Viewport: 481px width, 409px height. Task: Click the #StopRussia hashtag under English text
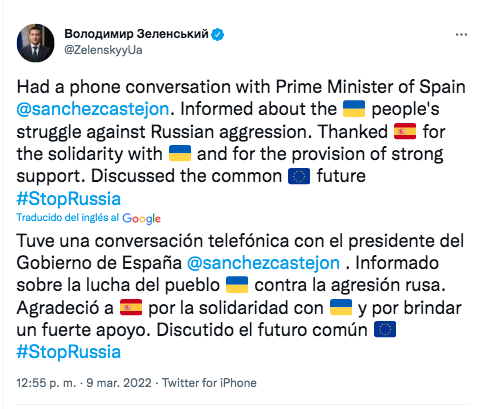pyautogui.click(x=68, y=199)
